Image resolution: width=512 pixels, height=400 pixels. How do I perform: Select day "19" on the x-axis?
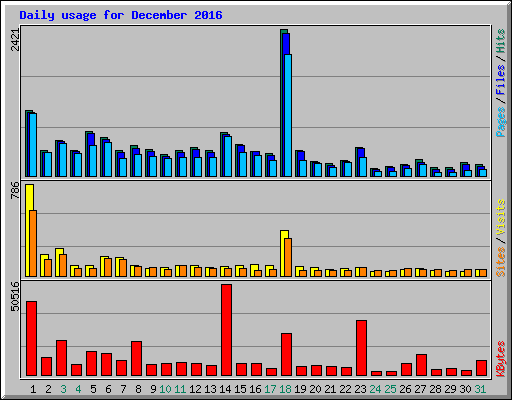[300, 389]
